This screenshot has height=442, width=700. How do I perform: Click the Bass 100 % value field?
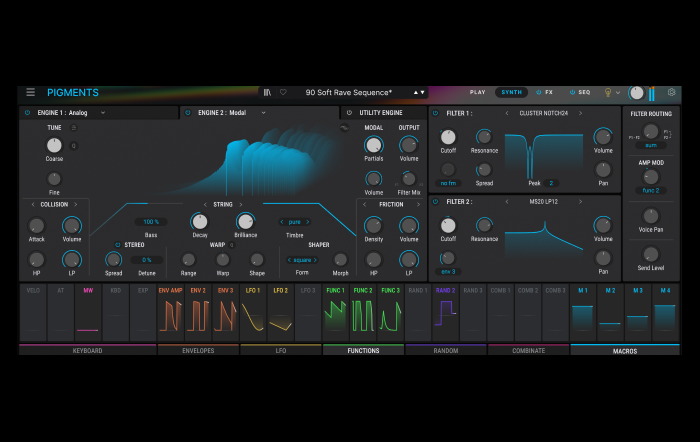pos(151,222)
